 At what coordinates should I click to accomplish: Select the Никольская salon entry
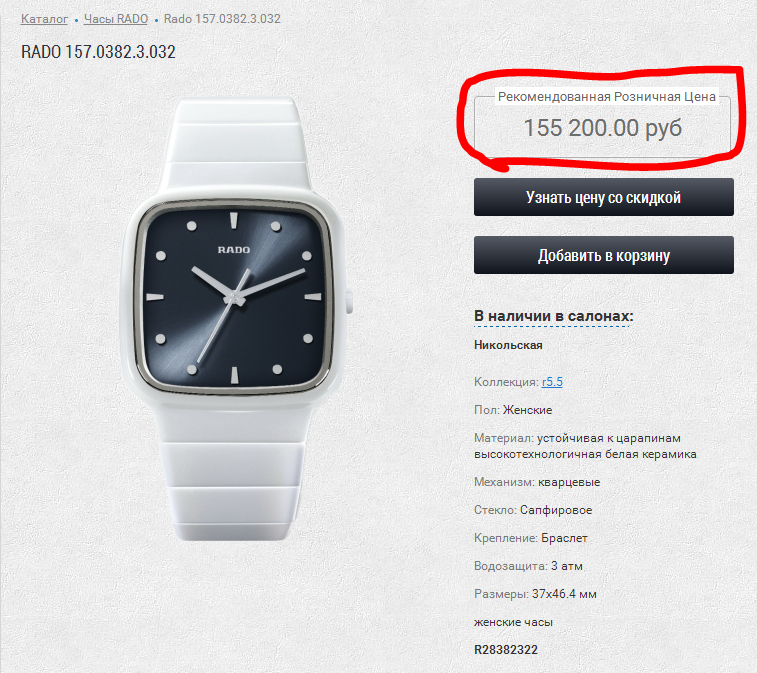(x=508, y=345)
